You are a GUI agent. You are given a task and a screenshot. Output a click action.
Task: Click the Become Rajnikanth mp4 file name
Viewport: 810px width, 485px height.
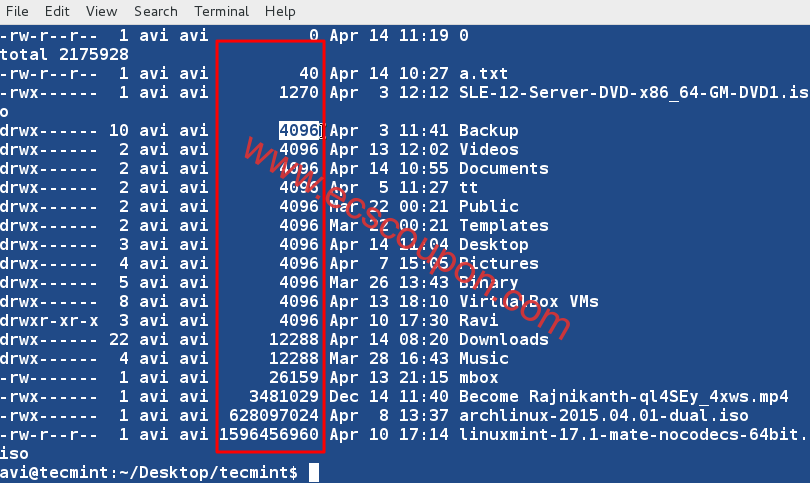[x=624, y=397]
